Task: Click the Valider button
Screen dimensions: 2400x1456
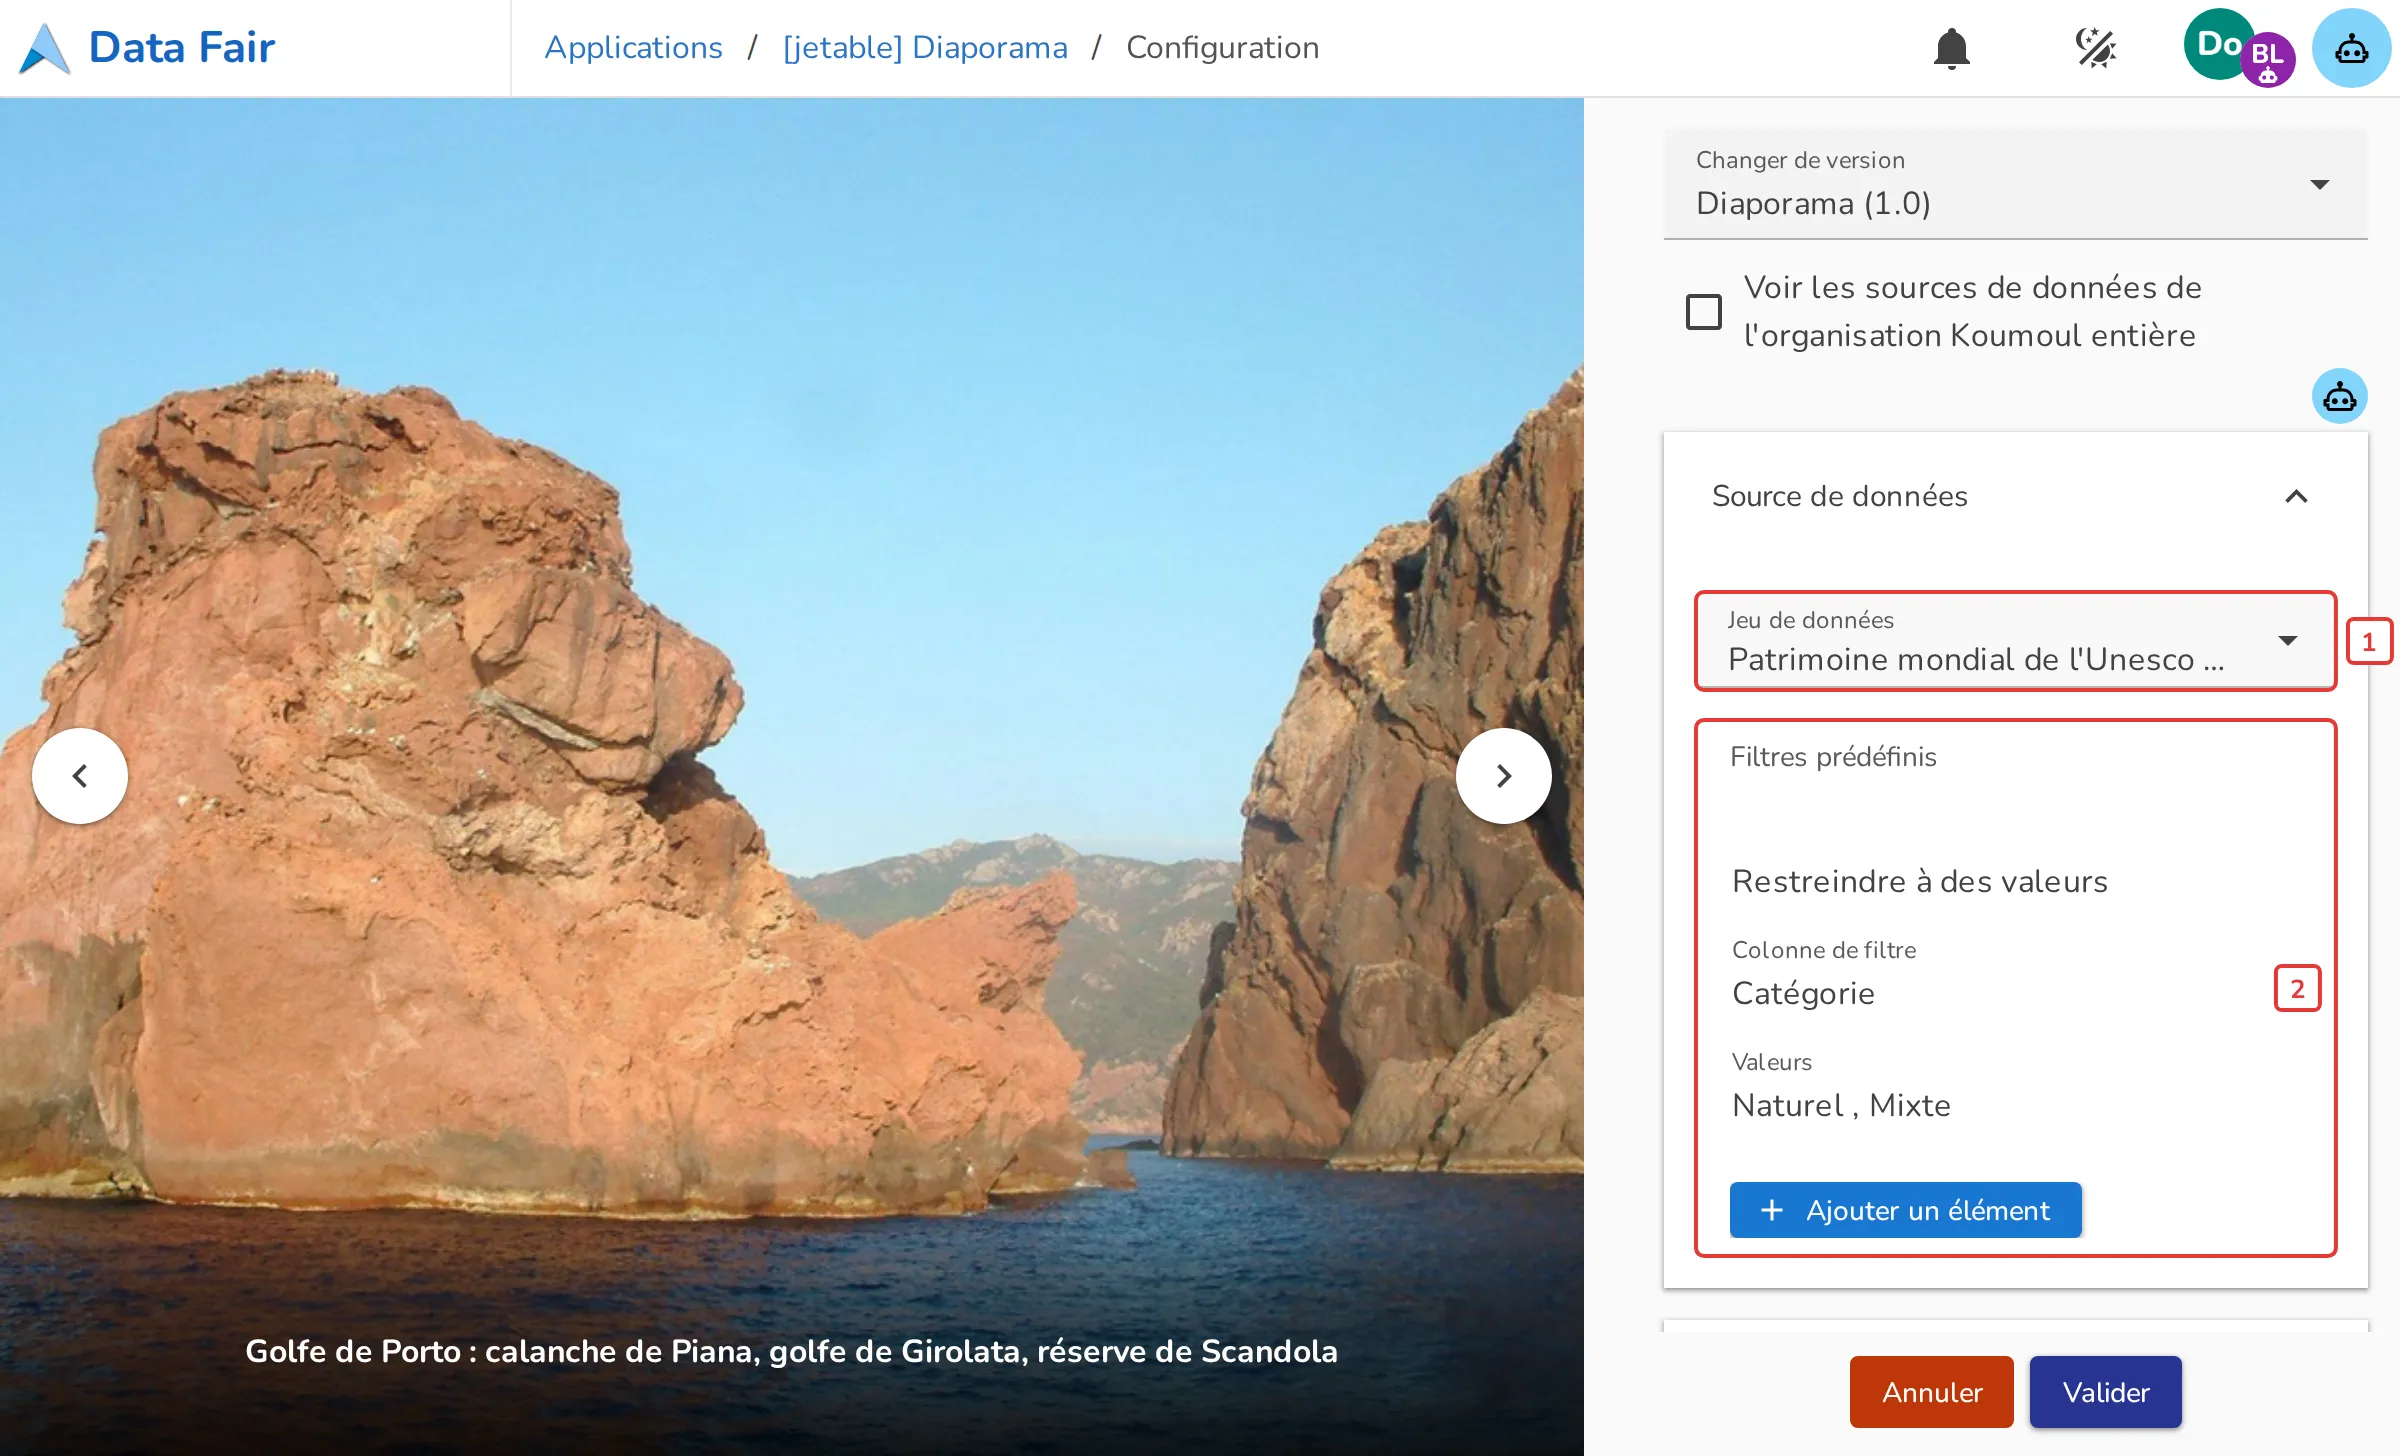Action: 2105,1392
